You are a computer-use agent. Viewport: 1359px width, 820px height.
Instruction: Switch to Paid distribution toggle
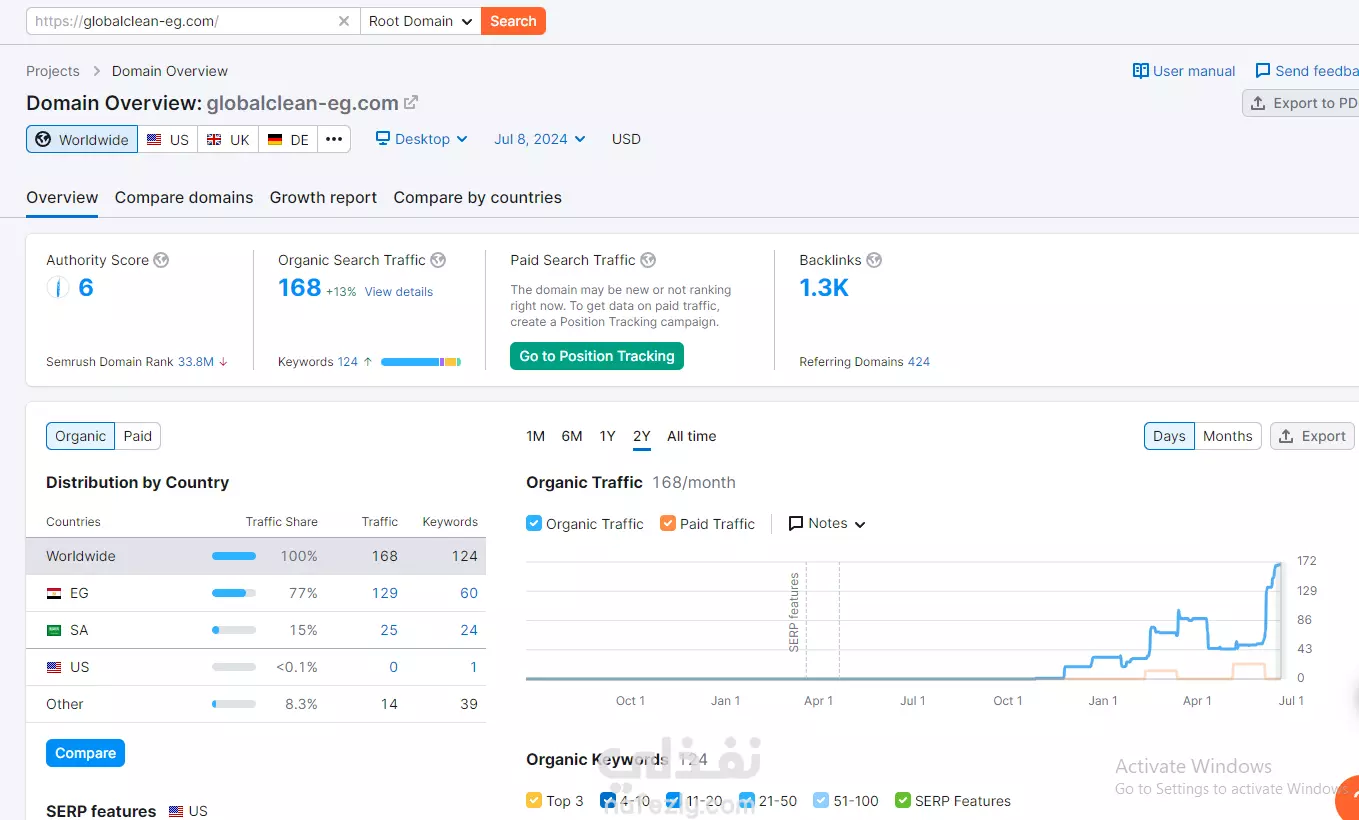click(x=138, y=436)
